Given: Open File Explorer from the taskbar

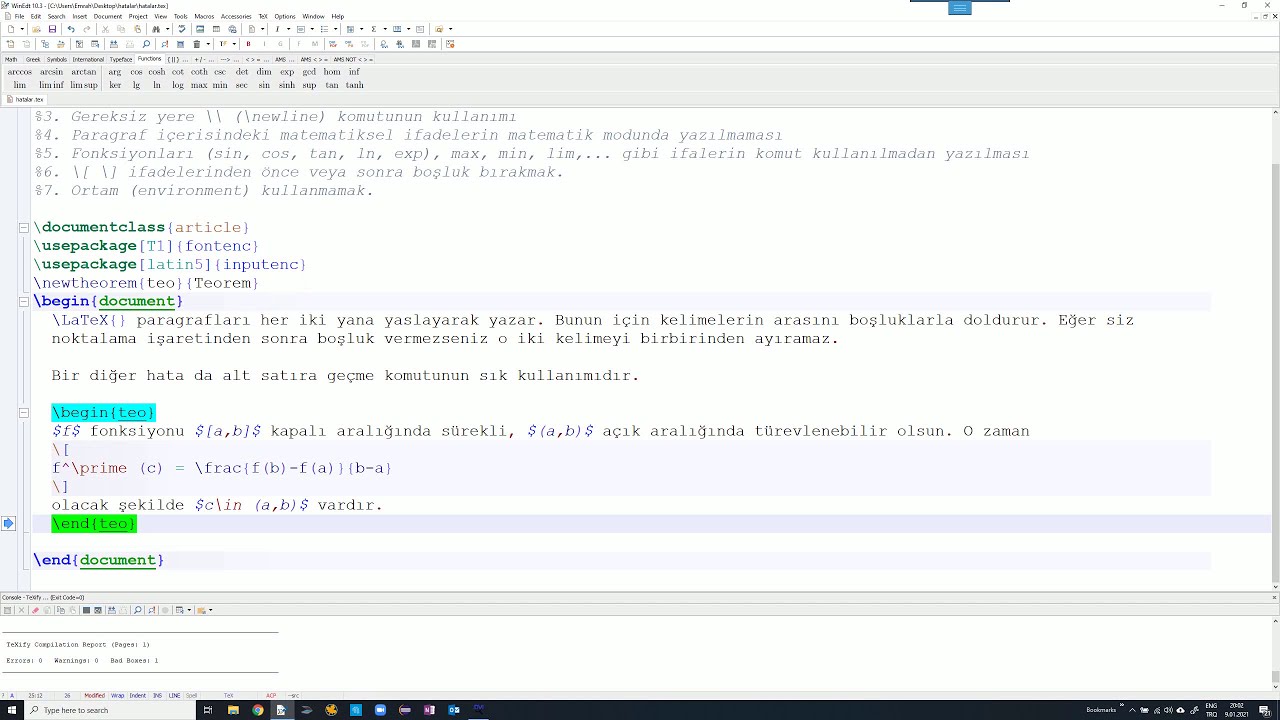Looking at the screenshot, I should tap(233, 710).
